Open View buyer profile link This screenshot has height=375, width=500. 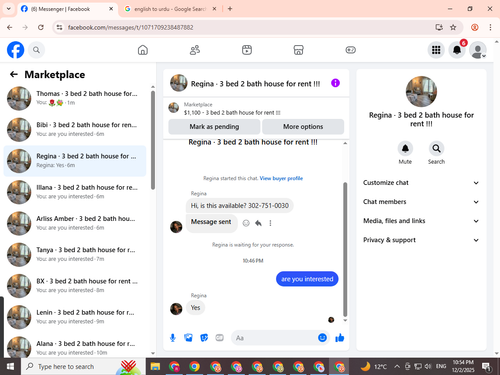281,178
